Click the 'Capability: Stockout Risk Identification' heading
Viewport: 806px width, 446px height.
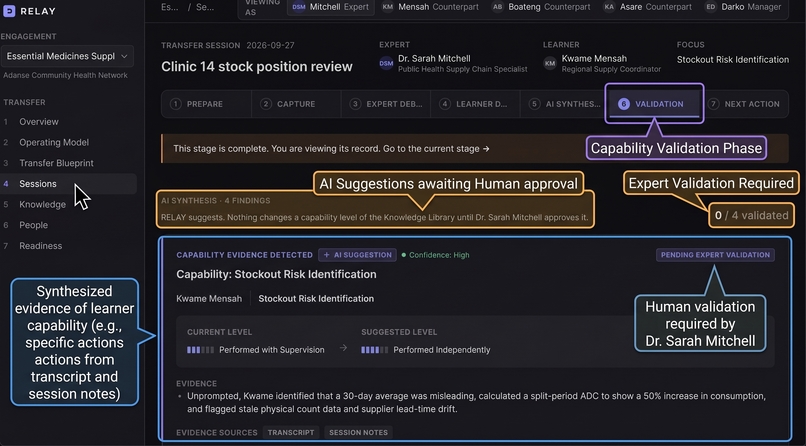(276, 274)
